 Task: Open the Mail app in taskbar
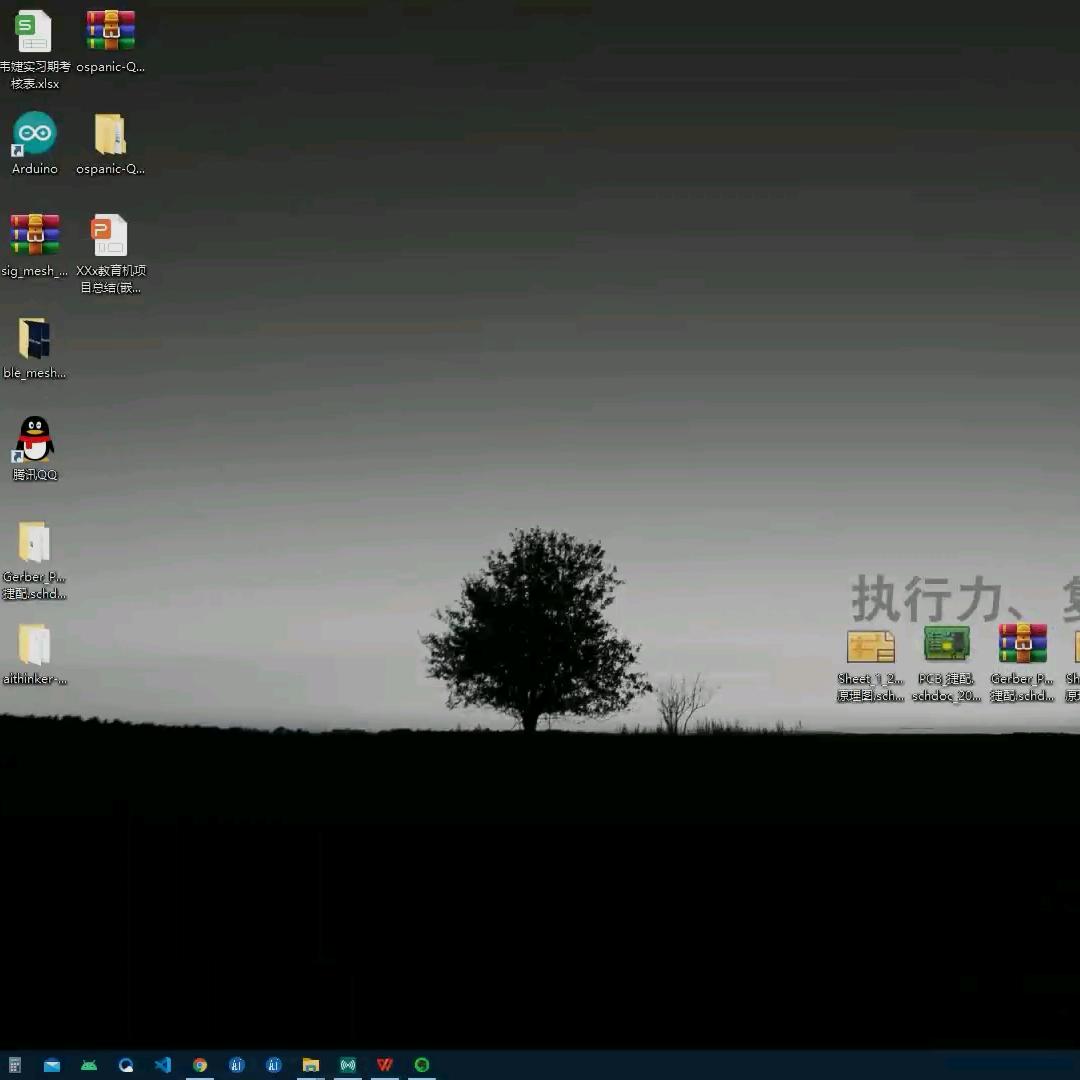coord(52,1065)
